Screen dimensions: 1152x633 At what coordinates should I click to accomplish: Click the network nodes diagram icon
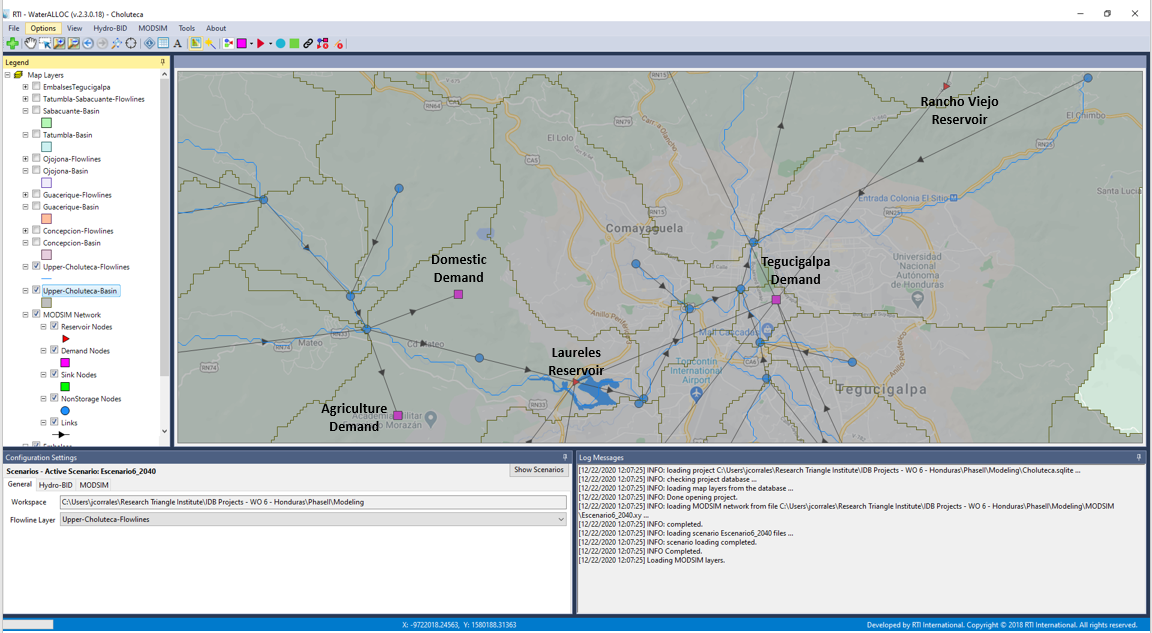(x=229, y=43)
